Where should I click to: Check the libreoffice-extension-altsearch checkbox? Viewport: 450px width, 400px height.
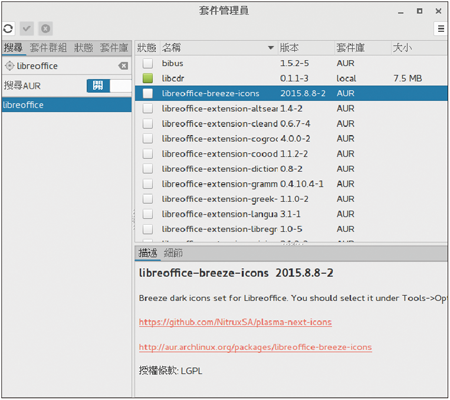(148, 108)
